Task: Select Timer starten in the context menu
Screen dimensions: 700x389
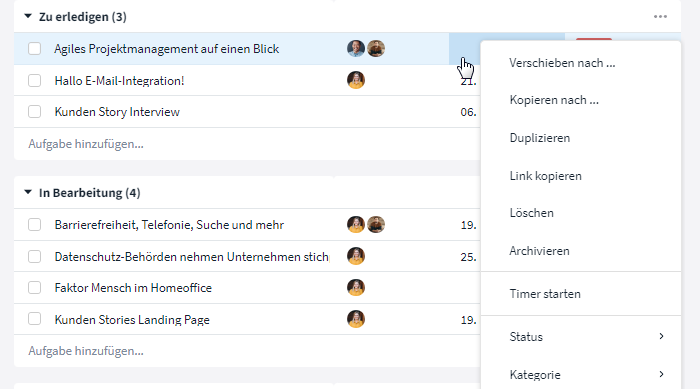Action: (545, 294)
